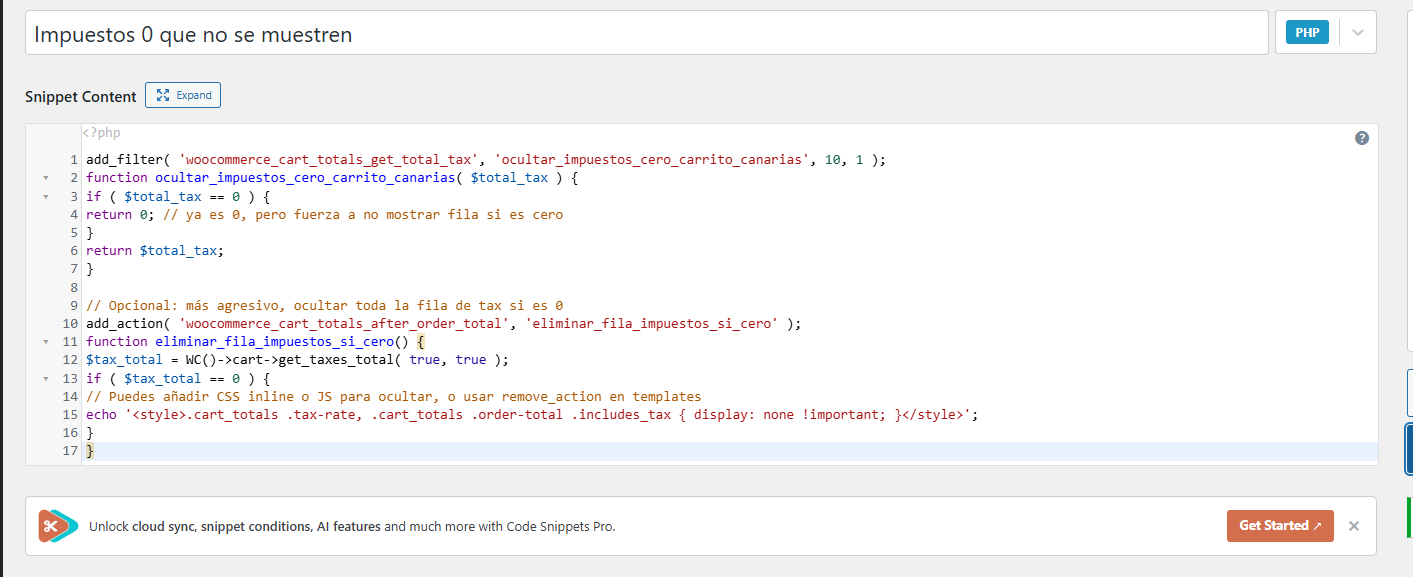Dismiss the Code Snippets Pro banner

tap(1353, 526)
